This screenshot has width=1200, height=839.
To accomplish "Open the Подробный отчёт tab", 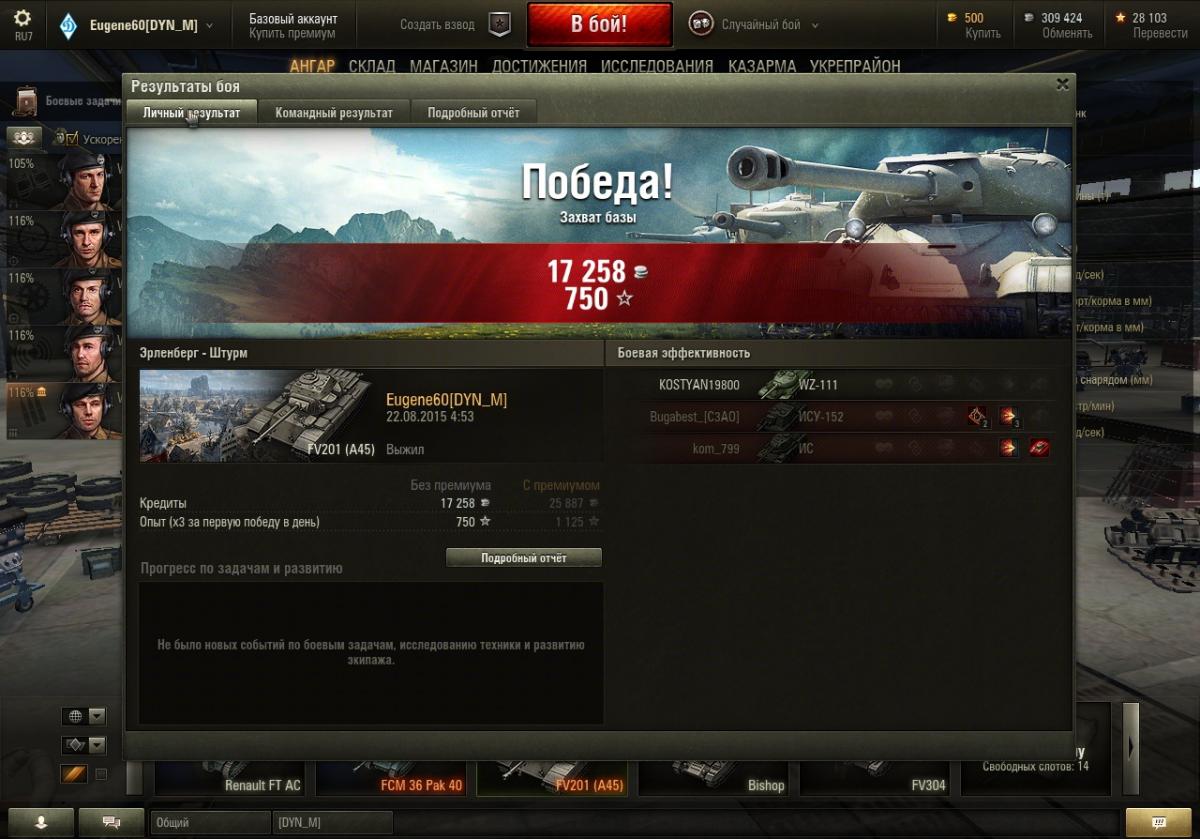I will coord(474,113).
